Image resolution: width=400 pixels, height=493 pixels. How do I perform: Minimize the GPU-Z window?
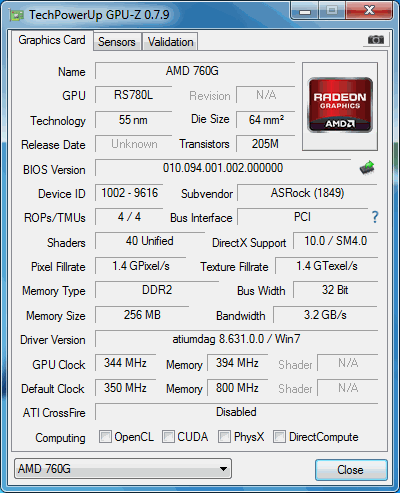tap(305, 11)
